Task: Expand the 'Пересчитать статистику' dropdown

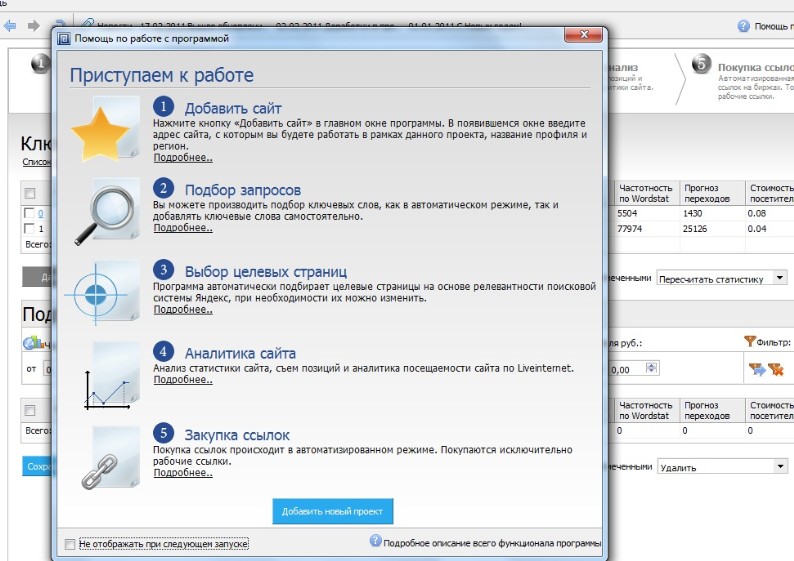Action: (x=780, y=278)
